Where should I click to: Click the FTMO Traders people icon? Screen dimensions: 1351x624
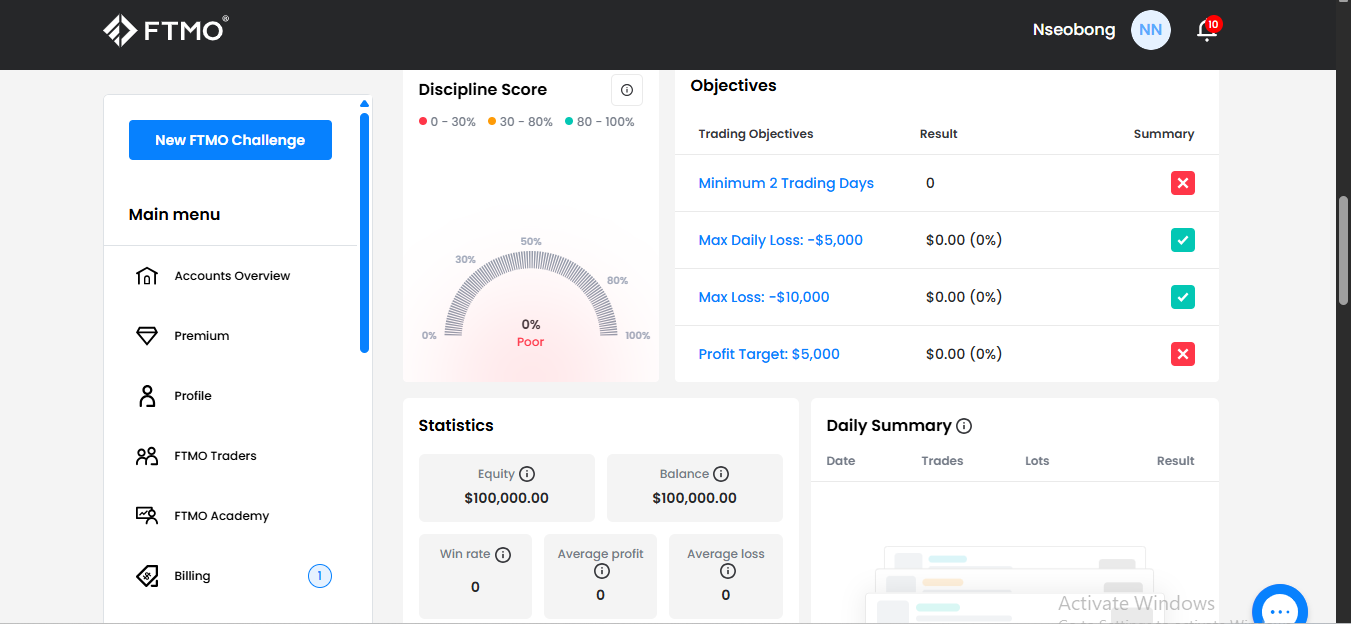147,456
